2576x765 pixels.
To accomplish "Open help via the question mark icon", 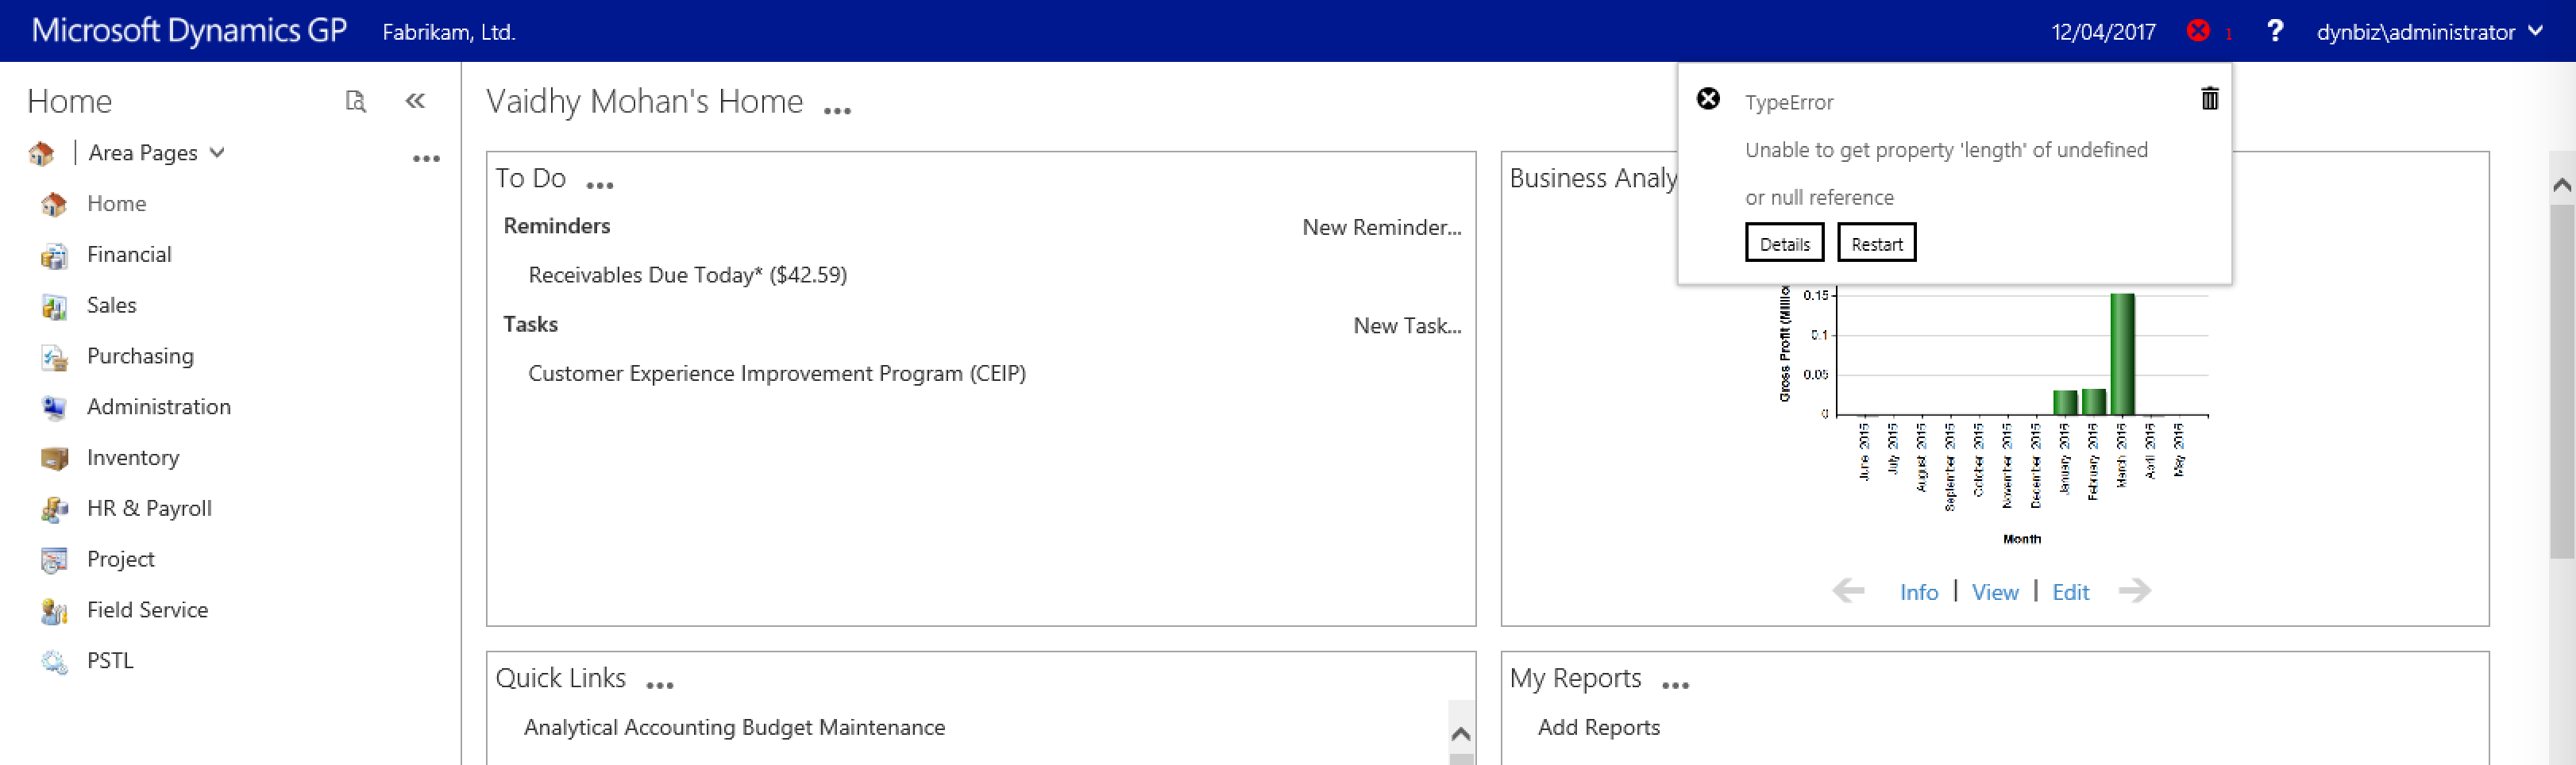I will click(2274, 31).
